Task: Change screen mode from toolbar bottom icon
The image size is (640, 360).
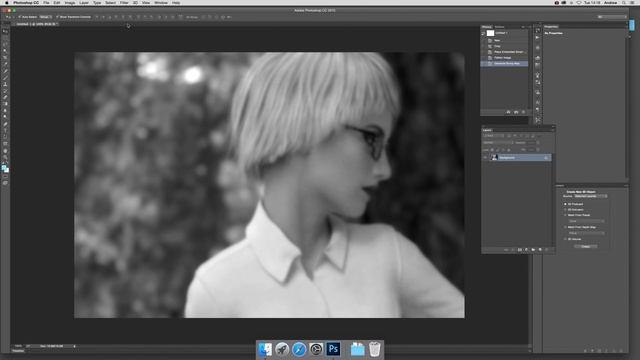Action: [x=5, y=183]
